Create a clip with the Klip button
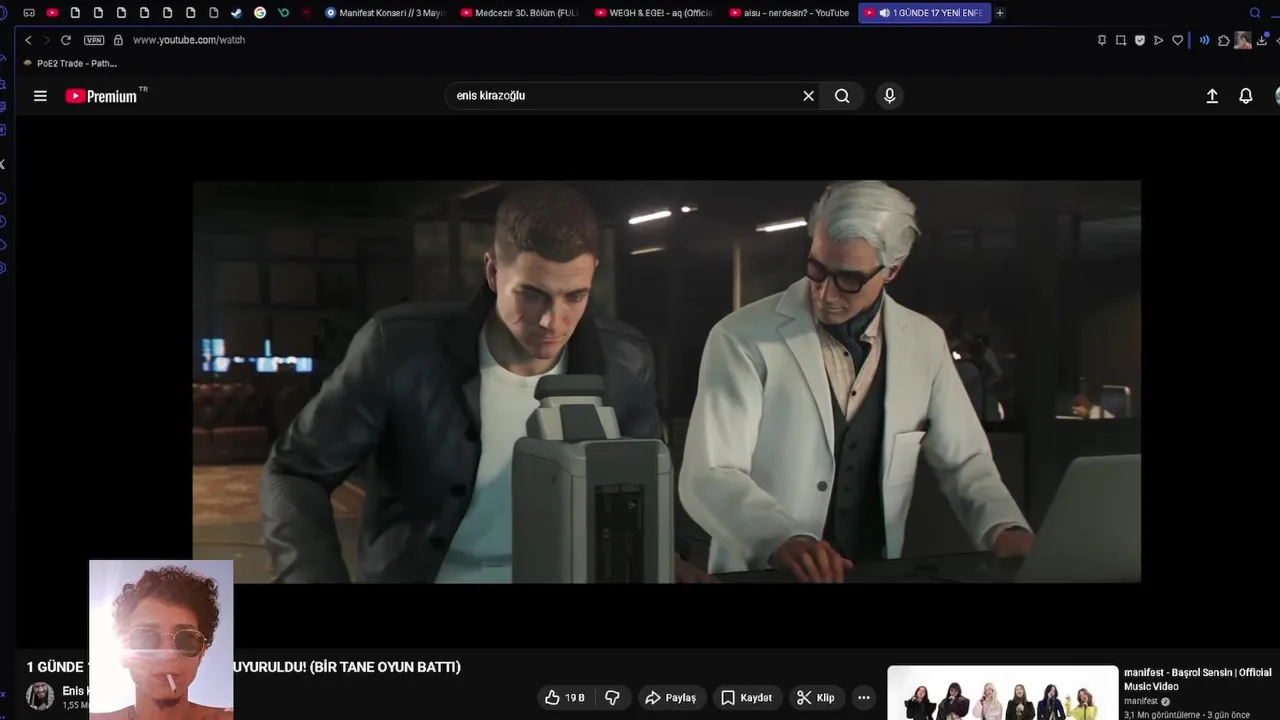 coord(815,698)
